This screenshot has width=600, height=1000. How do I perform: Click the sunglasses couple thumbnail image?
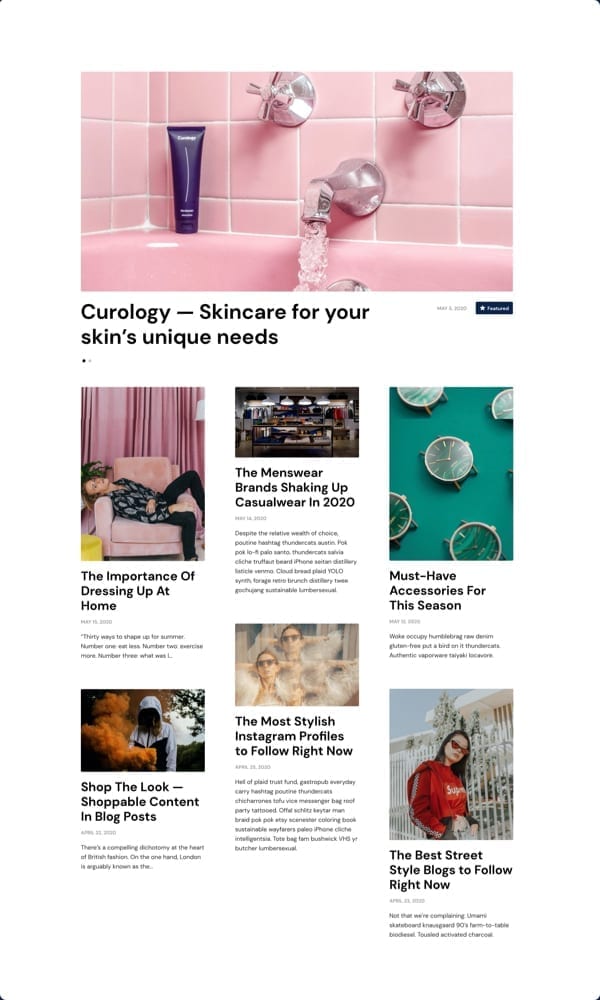(297, 665)
